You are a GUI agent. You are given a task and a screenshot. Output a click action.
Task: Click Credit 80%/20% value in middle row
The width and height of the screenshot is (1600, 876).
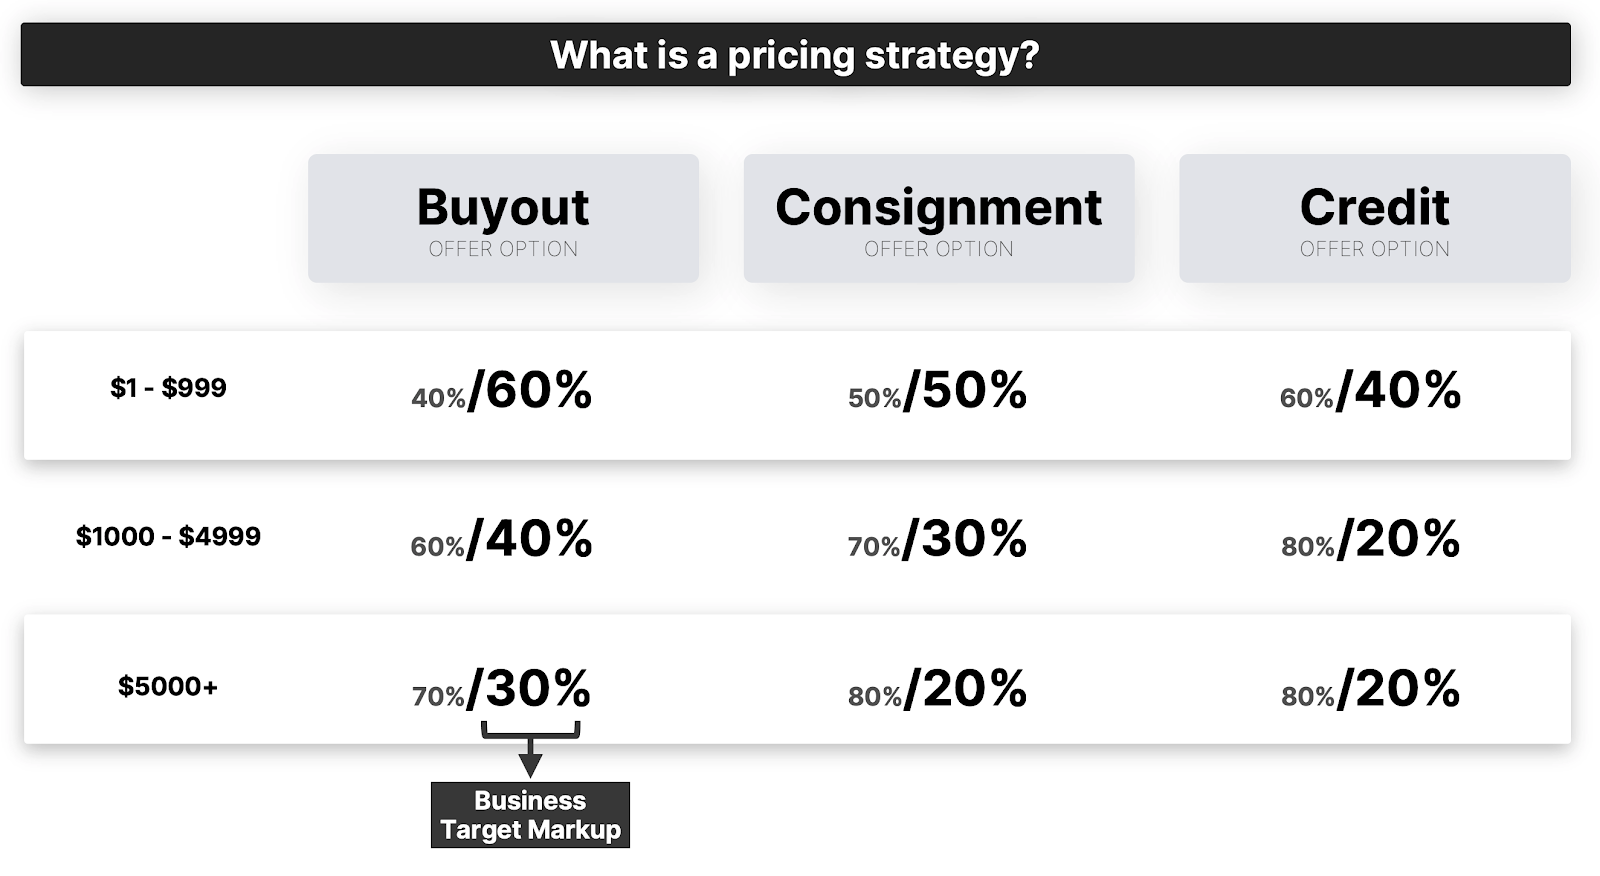1371,539
